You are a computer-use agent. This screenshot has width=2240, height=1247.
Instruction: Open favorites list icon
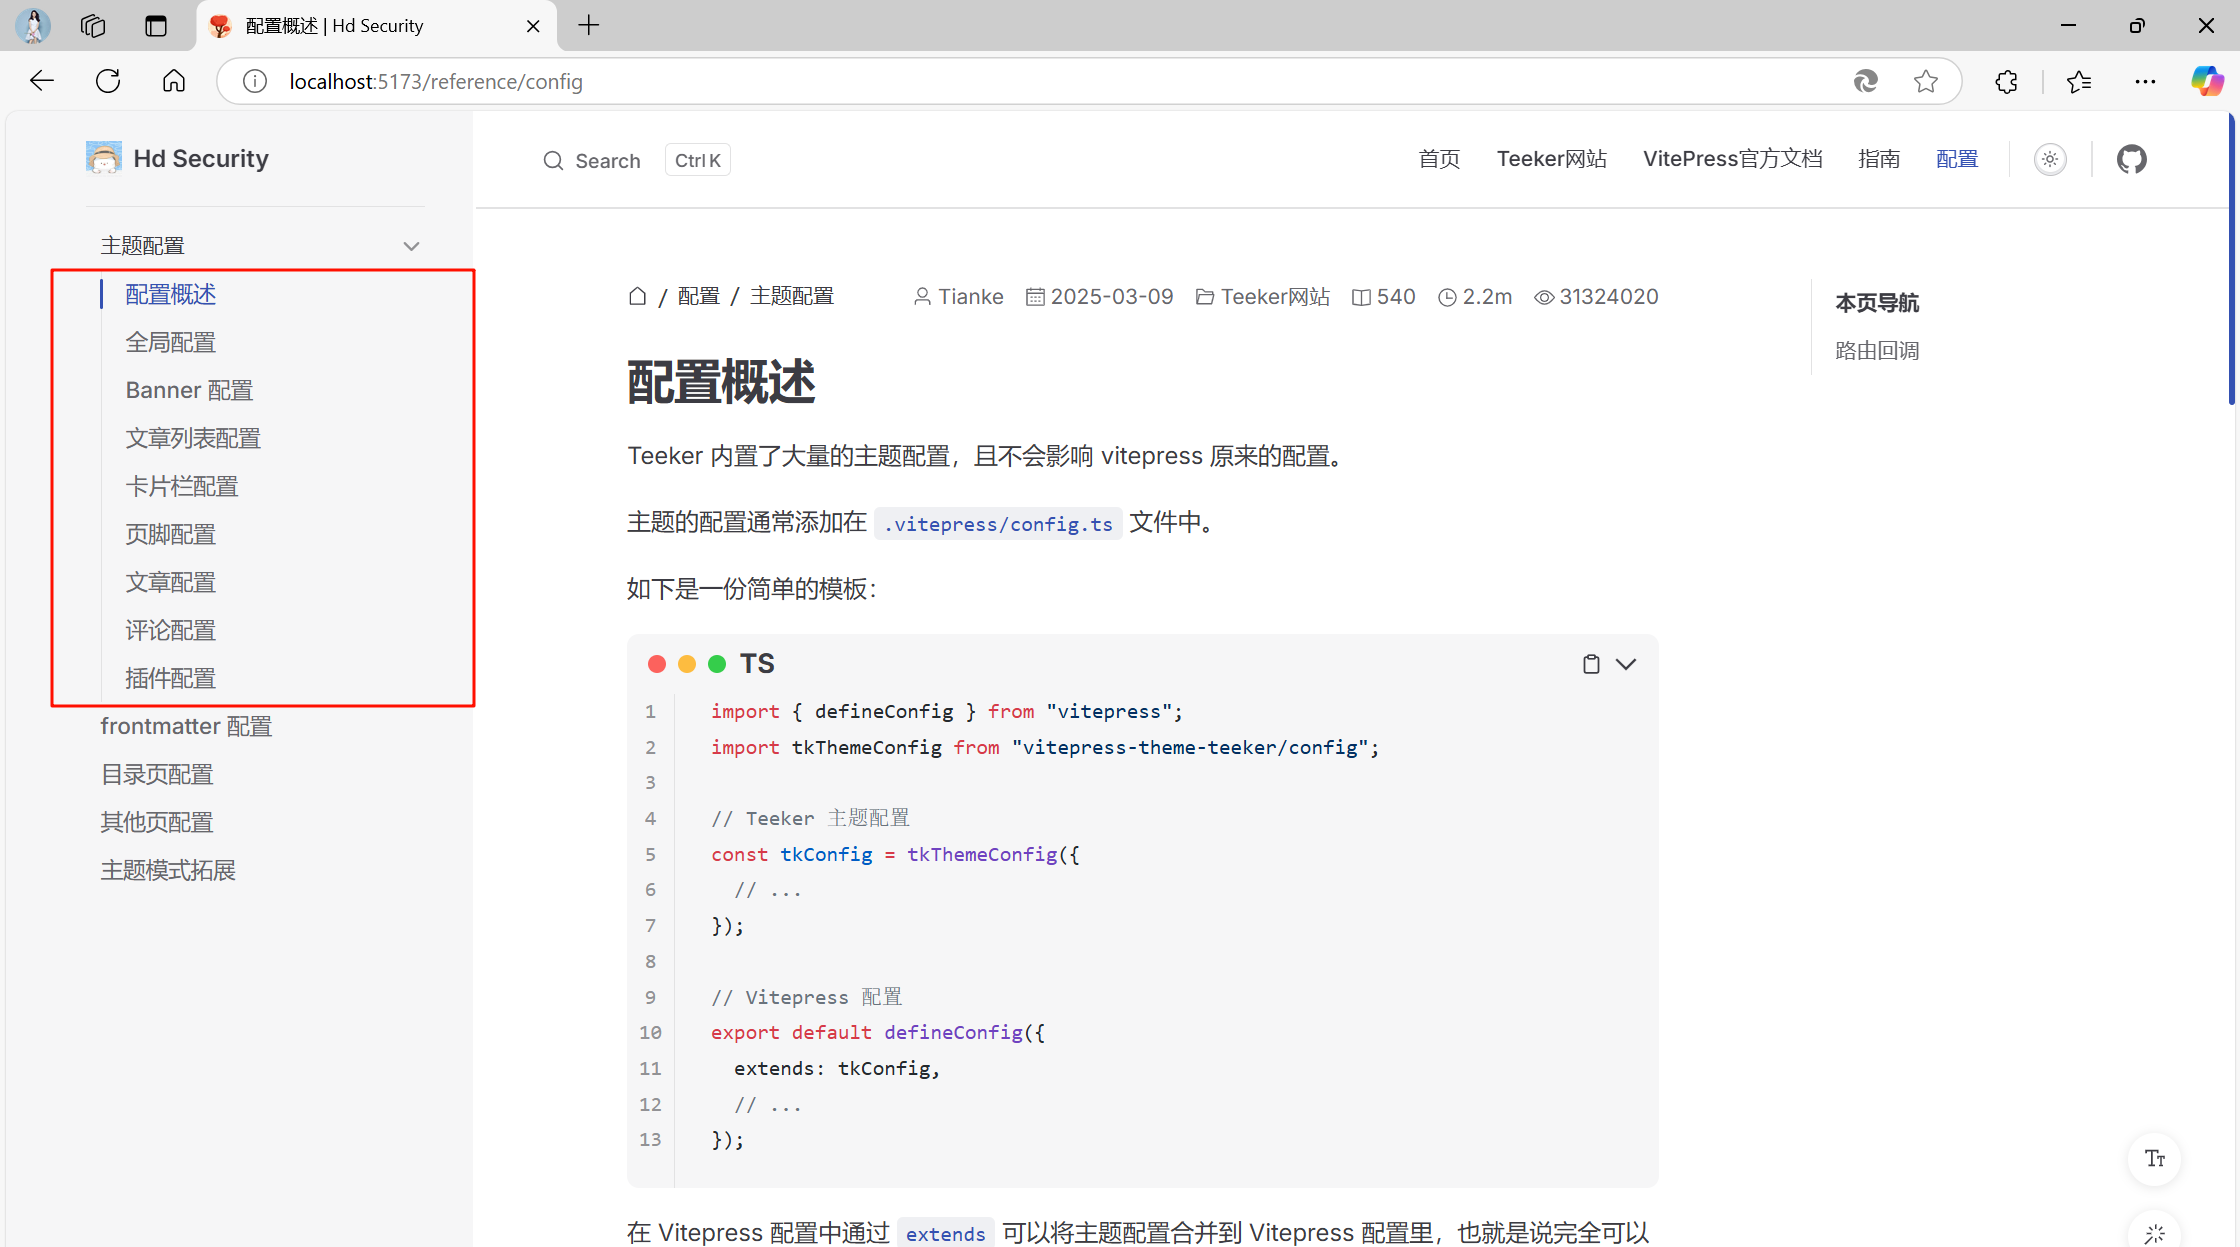click(x=2079, y=81)
